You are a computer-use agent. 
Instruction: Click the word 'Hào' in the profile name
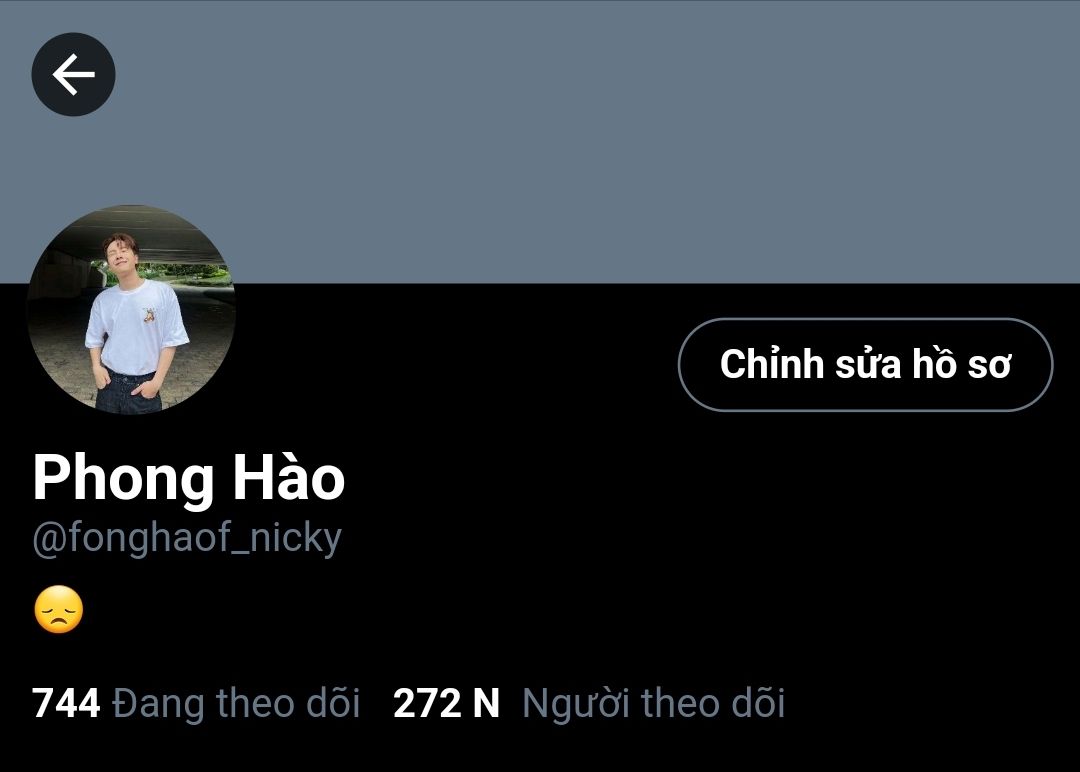tap(289, 475)
